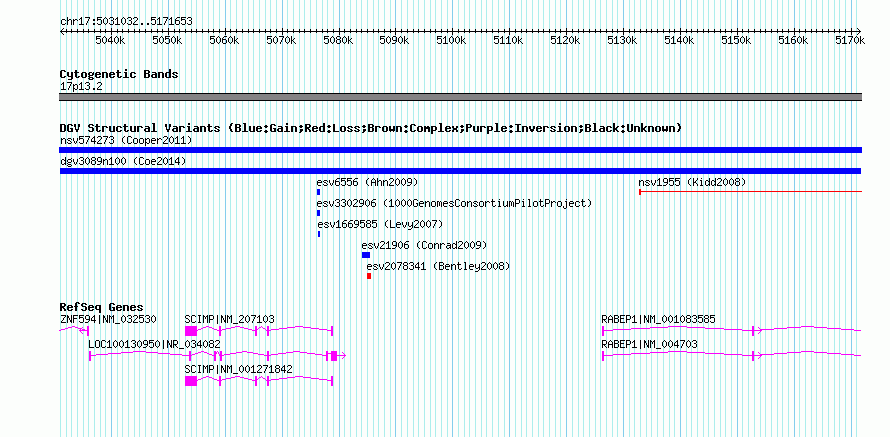The height and width of the screenshot is (437, 890).
Task: Select the RefSeq Genes track heading
Action: pyautogui.click(x=101, y=307)
